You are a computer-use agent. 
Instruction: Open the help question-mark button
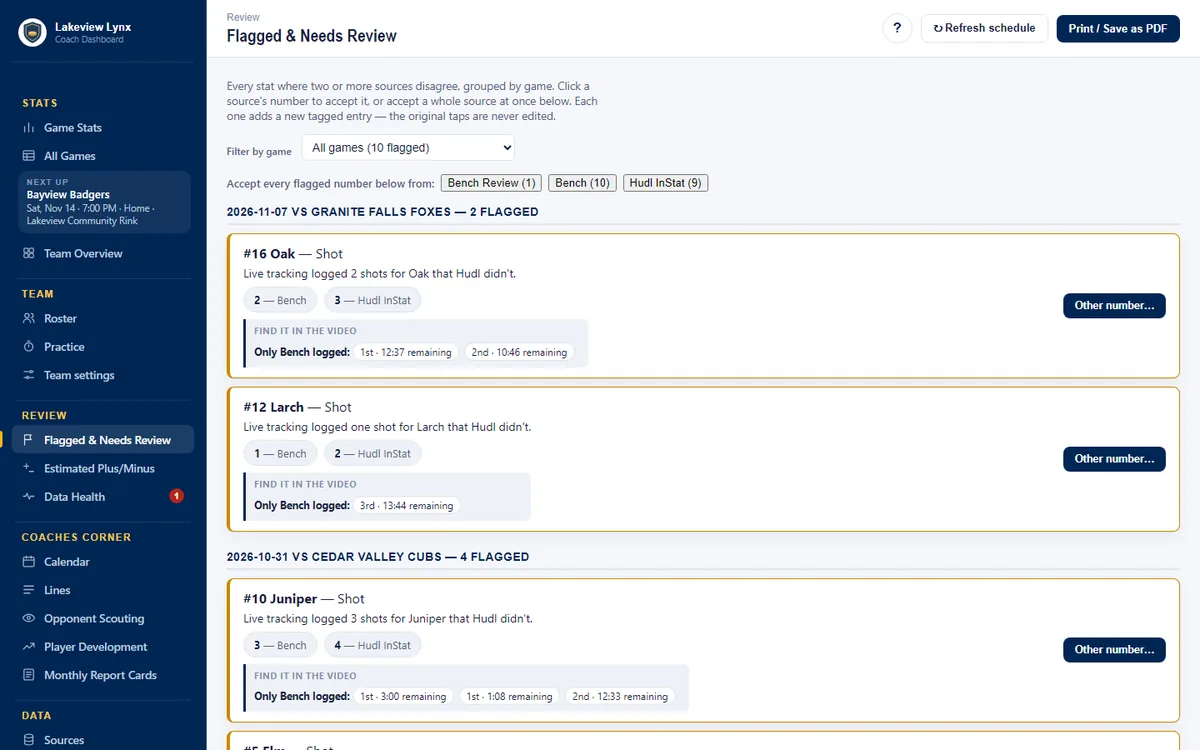(897, 28)
